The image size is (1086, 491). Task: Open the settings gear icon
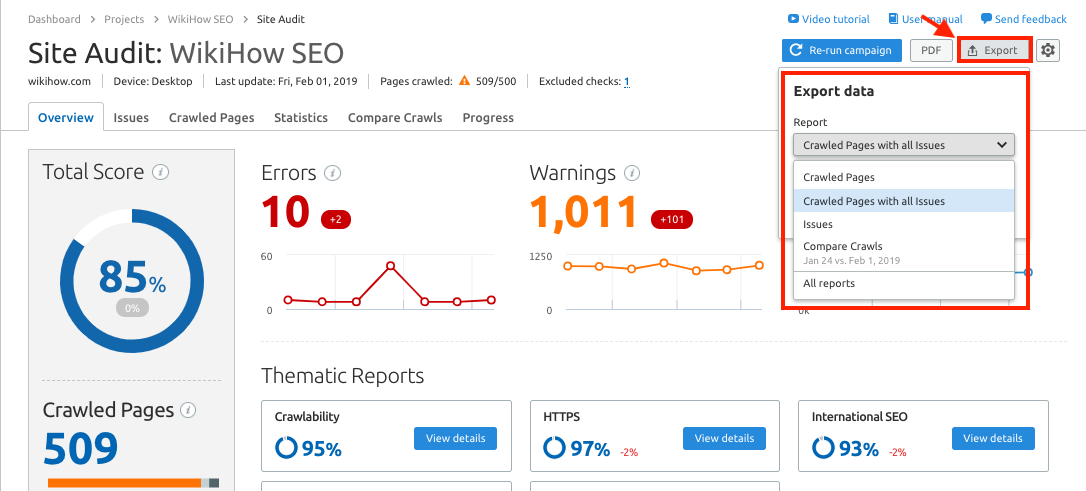point(1048,51)
